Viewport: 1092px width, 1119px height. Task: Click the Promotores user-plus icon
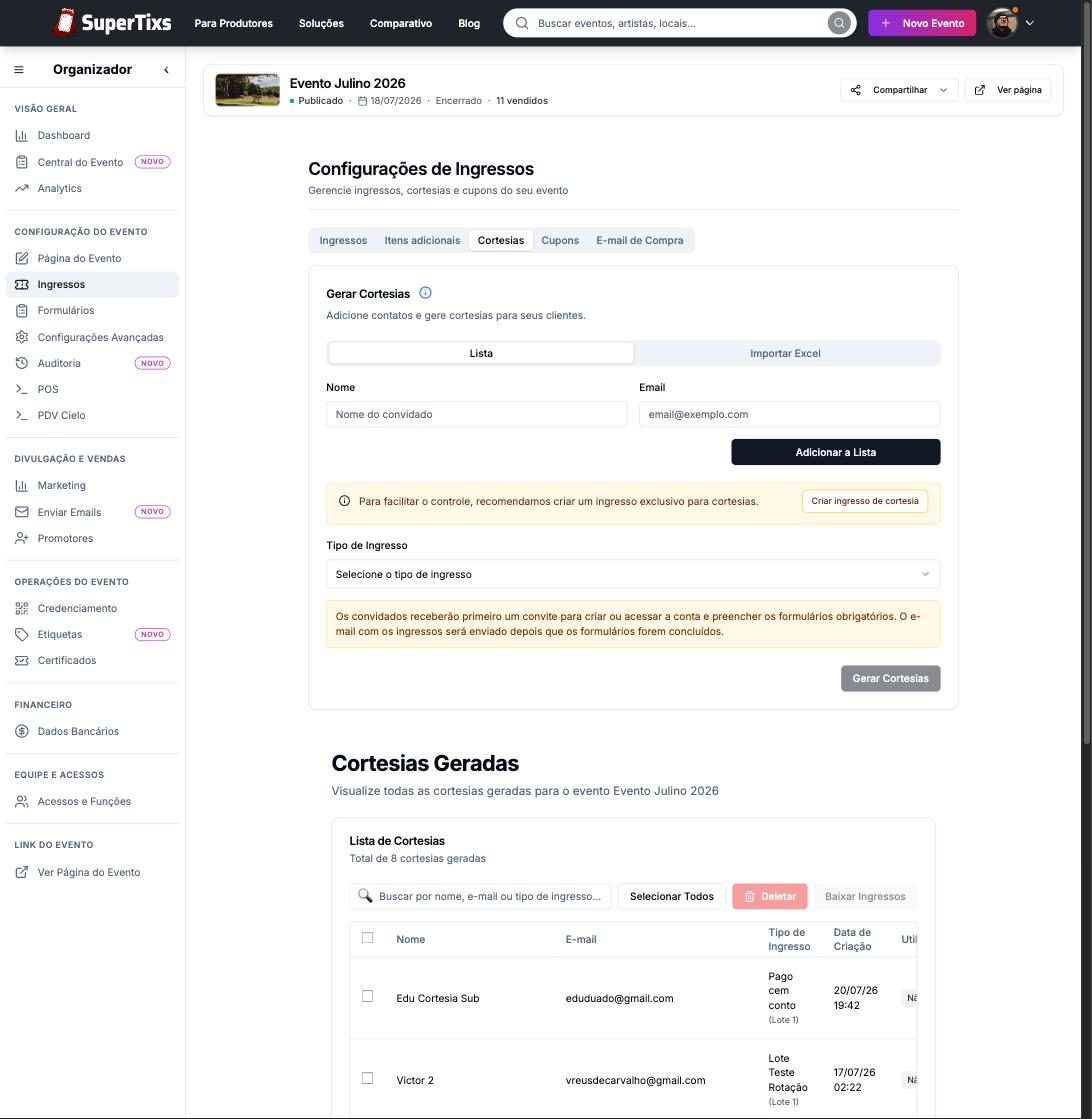pos(21,538)
